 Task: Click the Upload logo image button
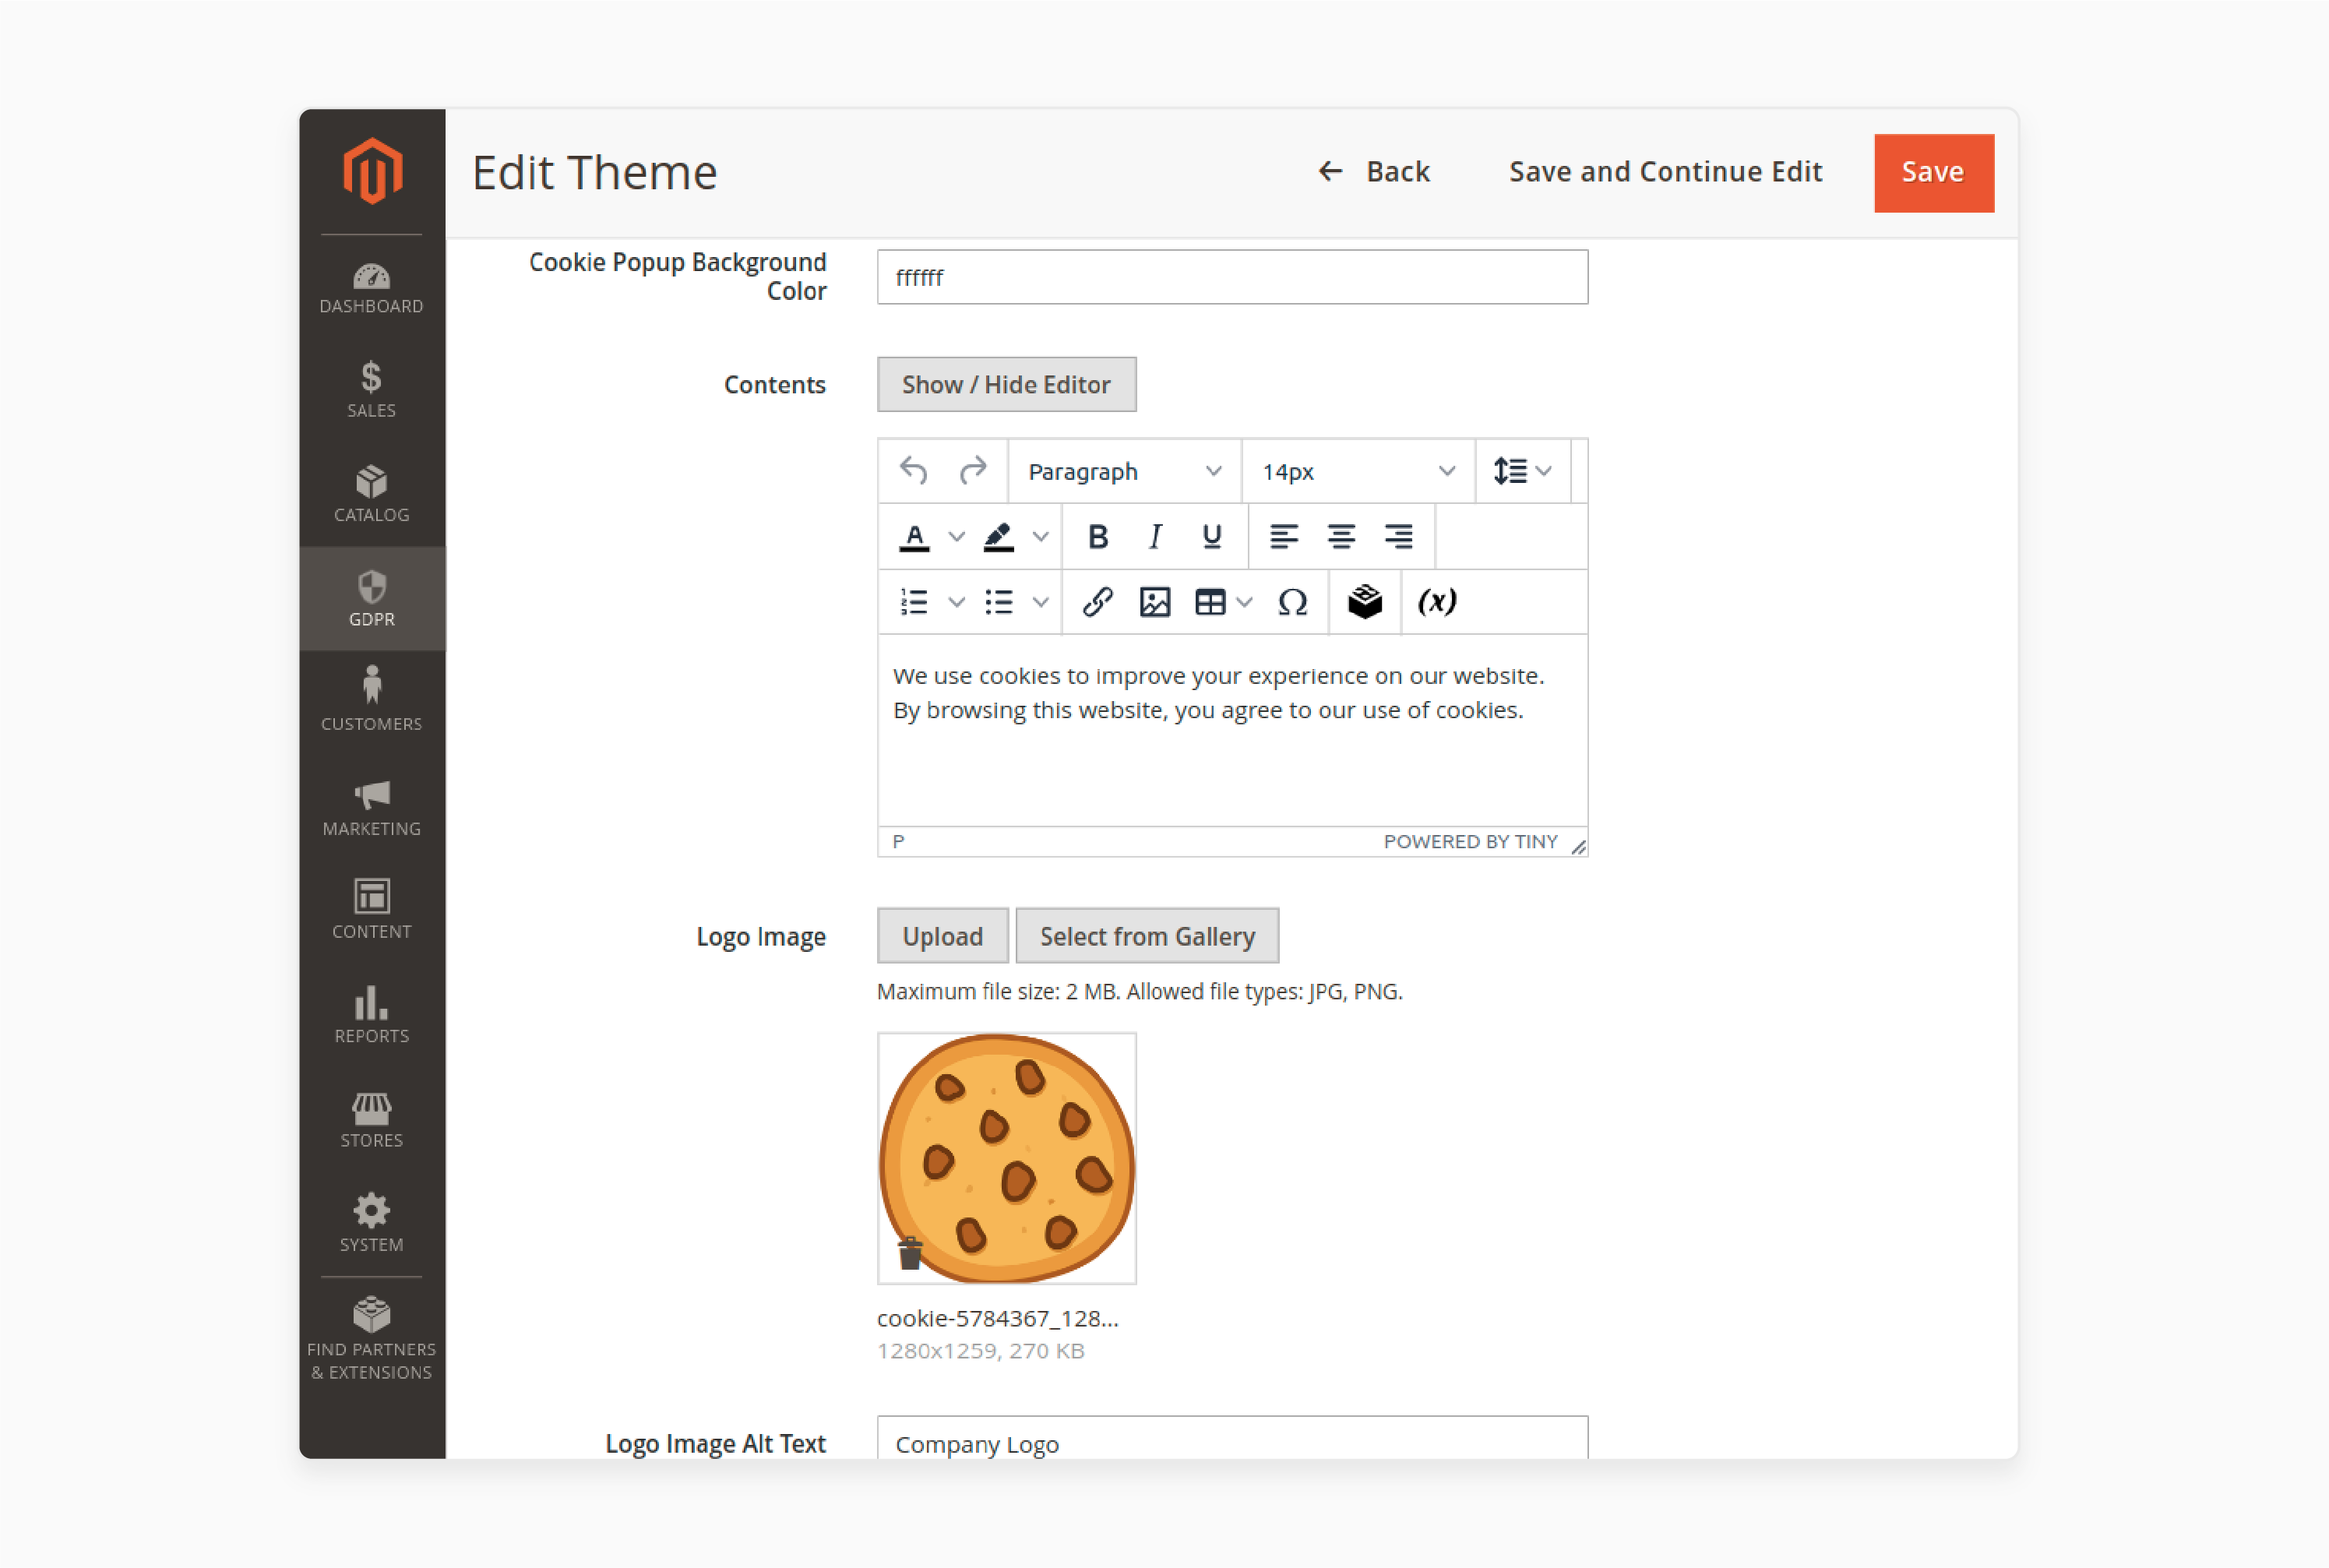[x=942, y=936]
